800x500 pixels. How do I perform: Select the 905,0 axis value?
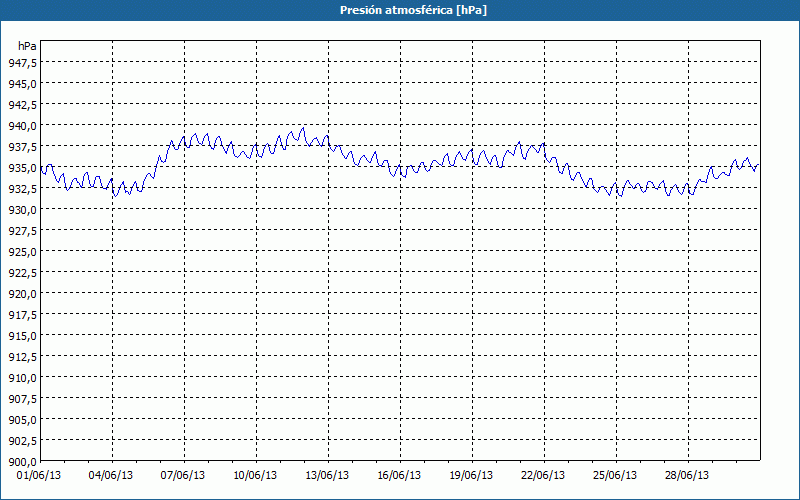[x=22, y=419]
